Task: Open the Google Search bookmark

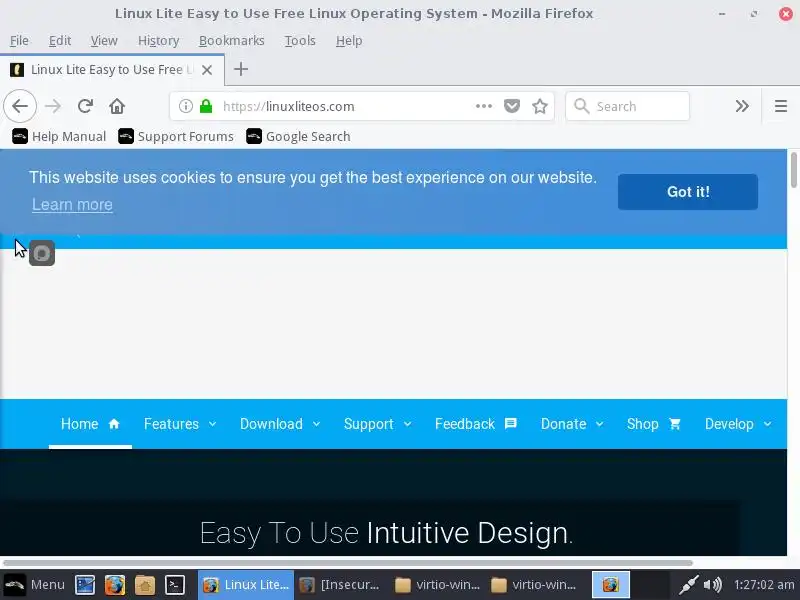Action: pos(298,136)
